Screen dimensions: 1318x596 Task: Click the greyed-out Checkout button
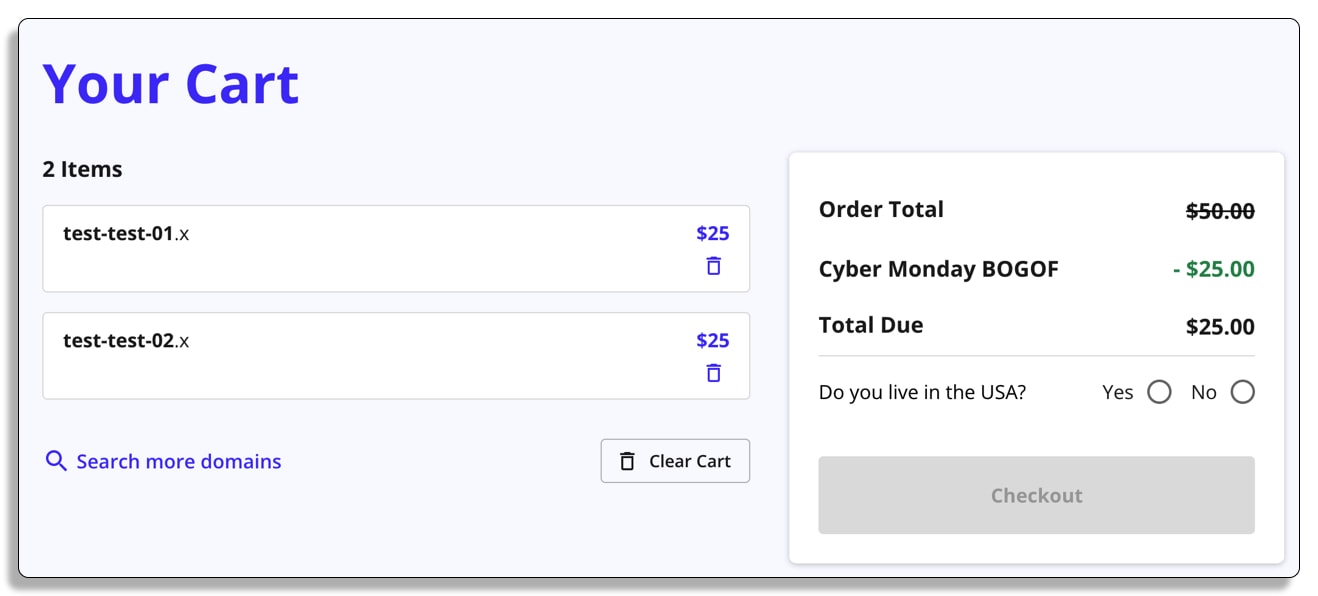coord(1036,495)
